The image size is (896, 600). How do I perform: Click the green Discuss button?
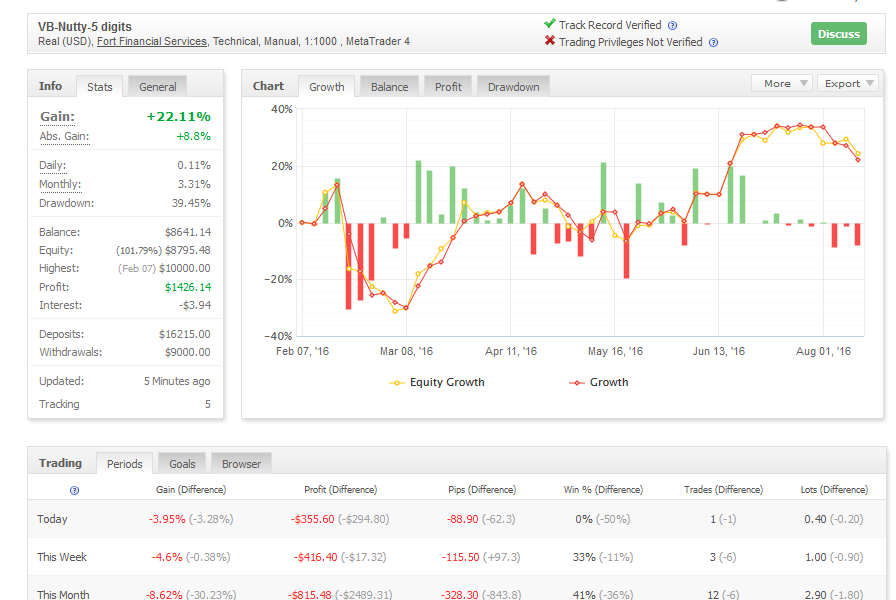point(839,34)
